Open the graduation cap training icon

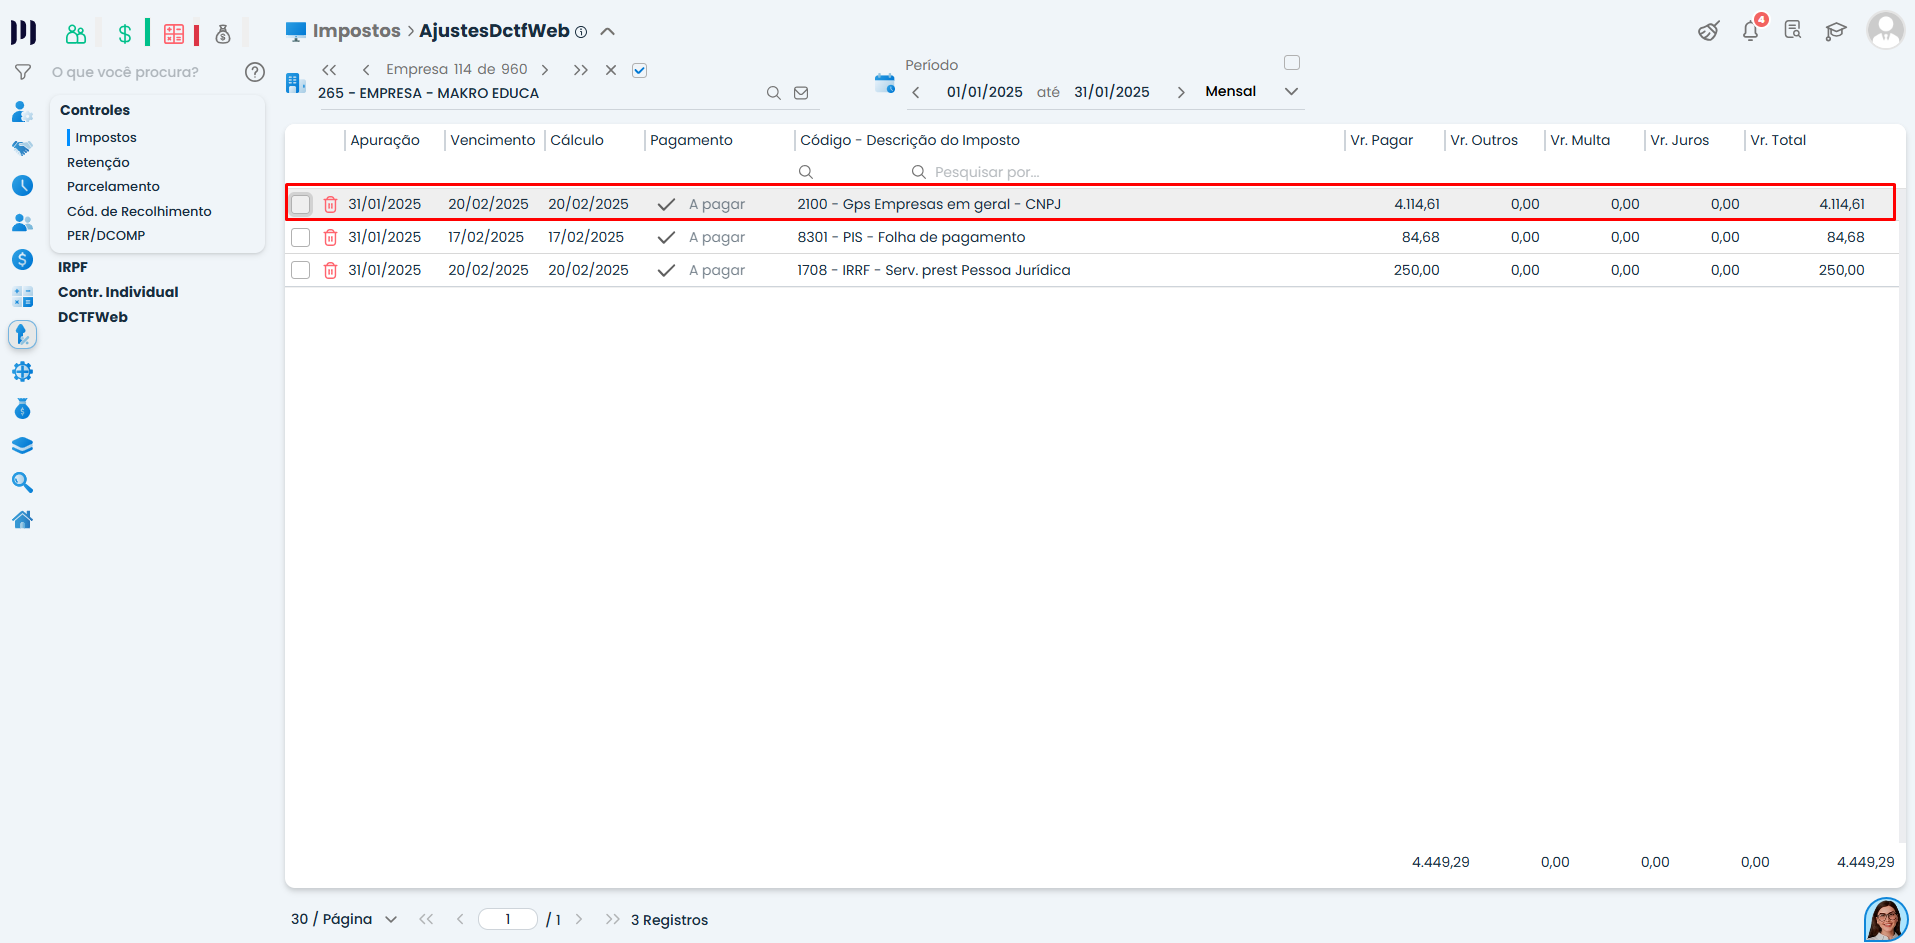[x=1835, y=31]
